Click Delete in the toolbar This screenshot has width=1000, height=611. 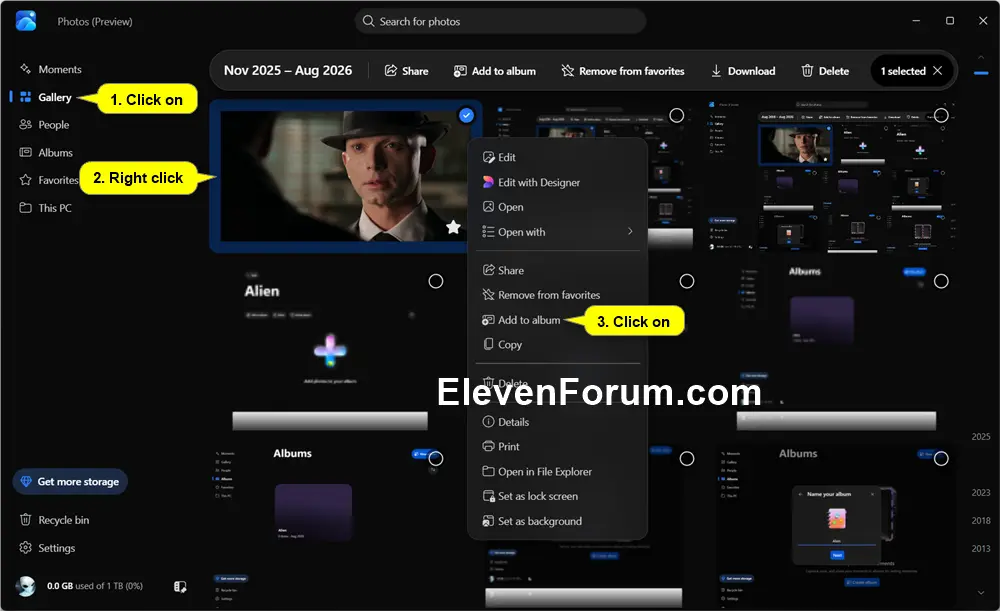825,71
